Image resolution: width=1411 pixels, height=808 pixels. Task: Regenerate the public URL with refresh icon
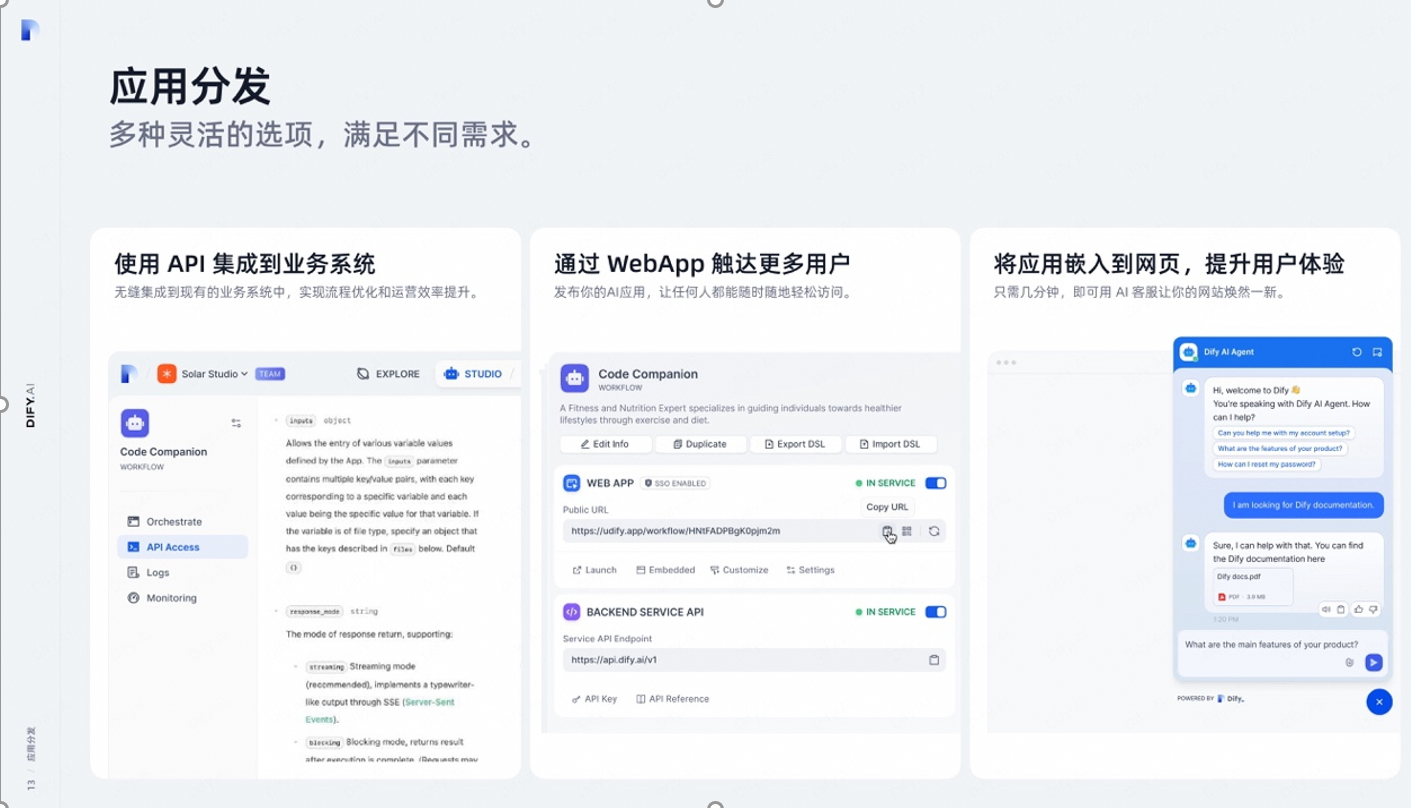tap(934, 531)
